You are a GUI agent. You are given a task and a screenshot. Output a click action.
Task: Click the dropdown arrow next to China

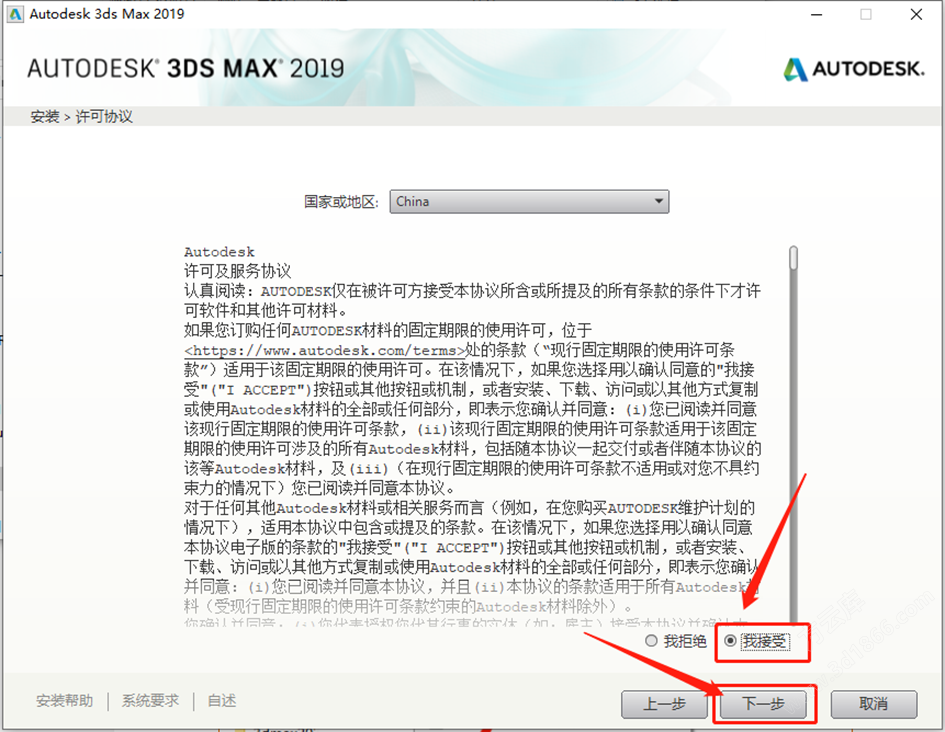(x=660, y=201)
